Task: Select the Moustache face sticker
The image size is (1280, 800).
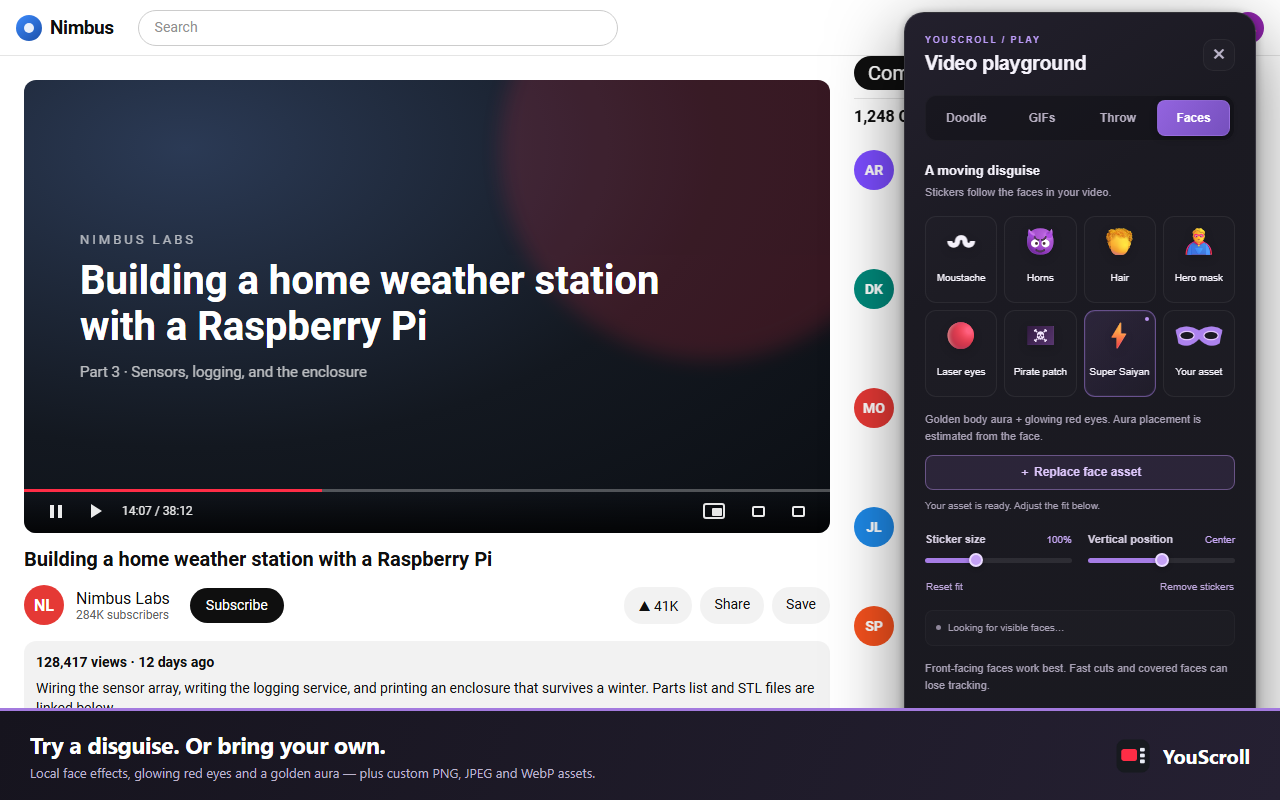Action: tap(961, 259)
